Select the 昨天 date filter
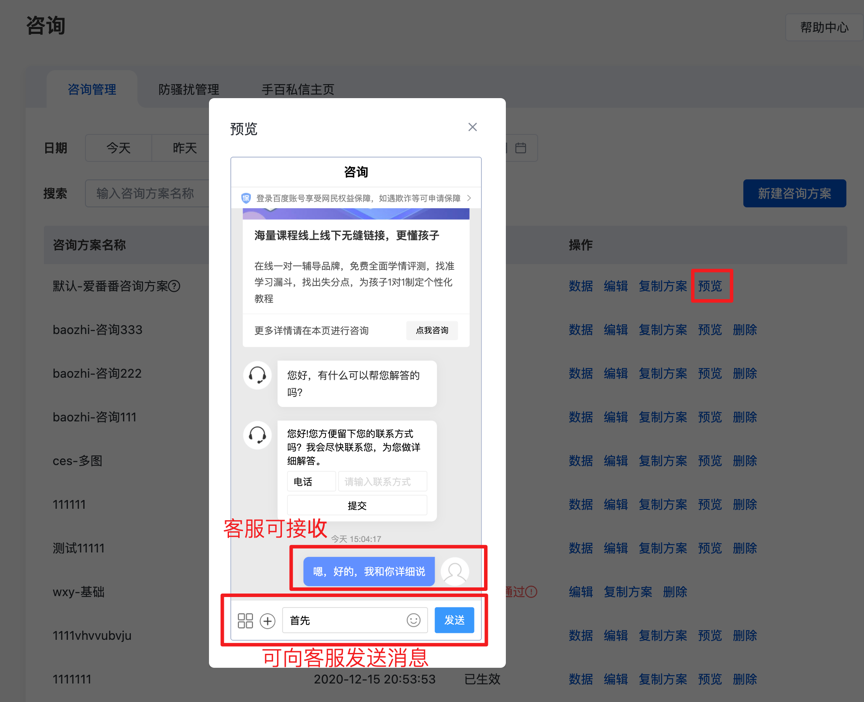The image size is (864, 702). click(184, 148)
